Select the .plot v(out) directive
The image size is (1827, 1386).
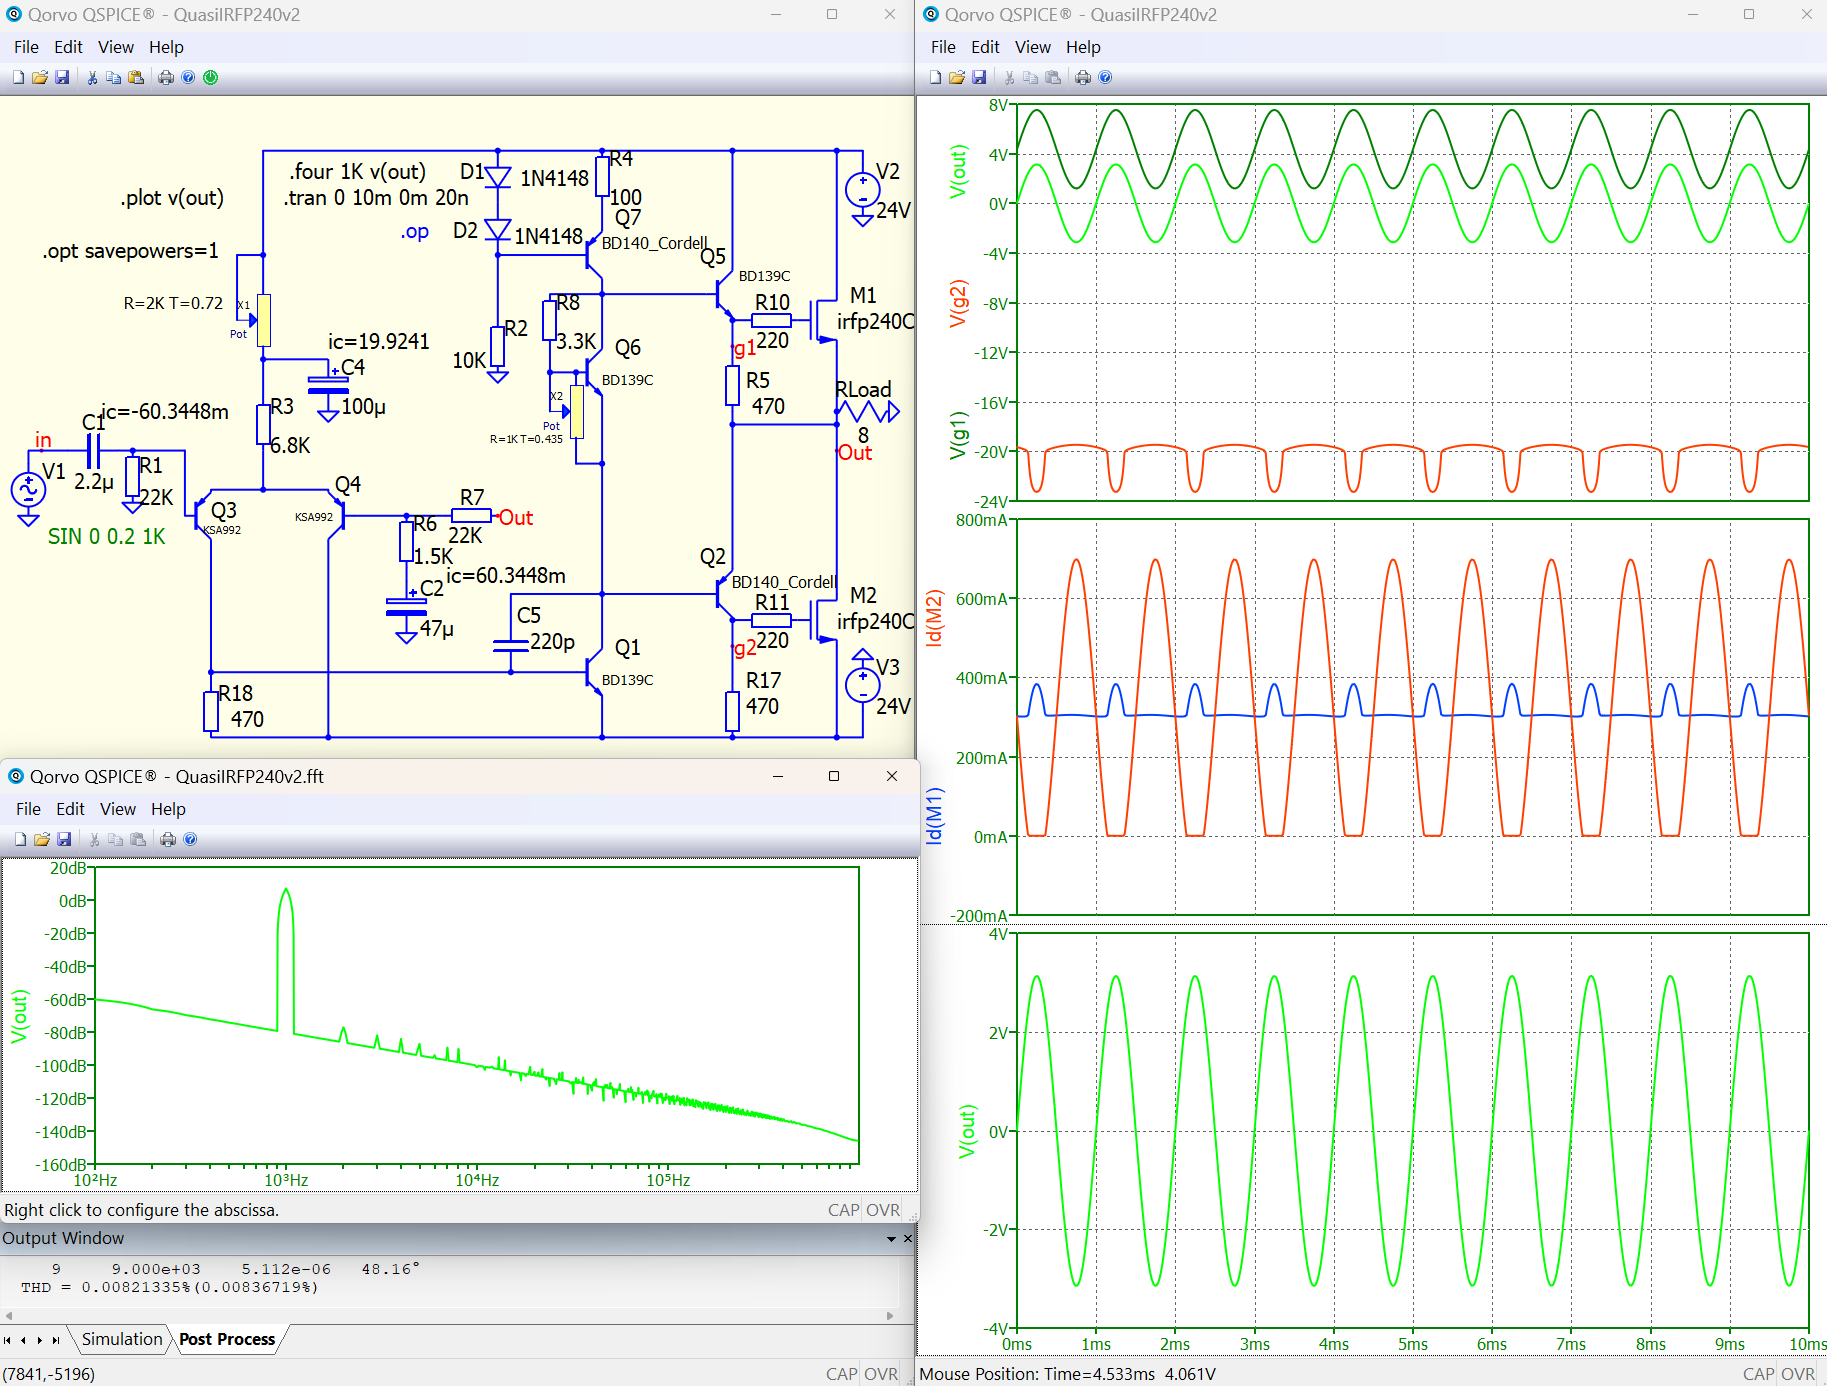point(172,198)
